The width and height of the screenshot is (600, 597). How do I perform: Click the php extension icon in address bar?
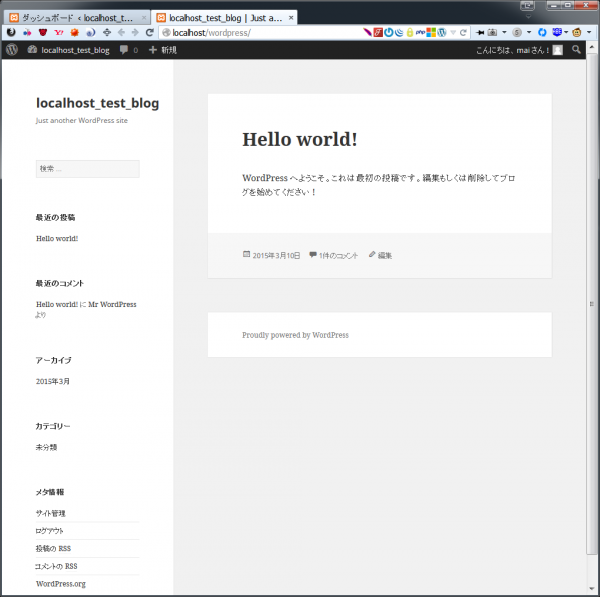[x=421, y=33]
